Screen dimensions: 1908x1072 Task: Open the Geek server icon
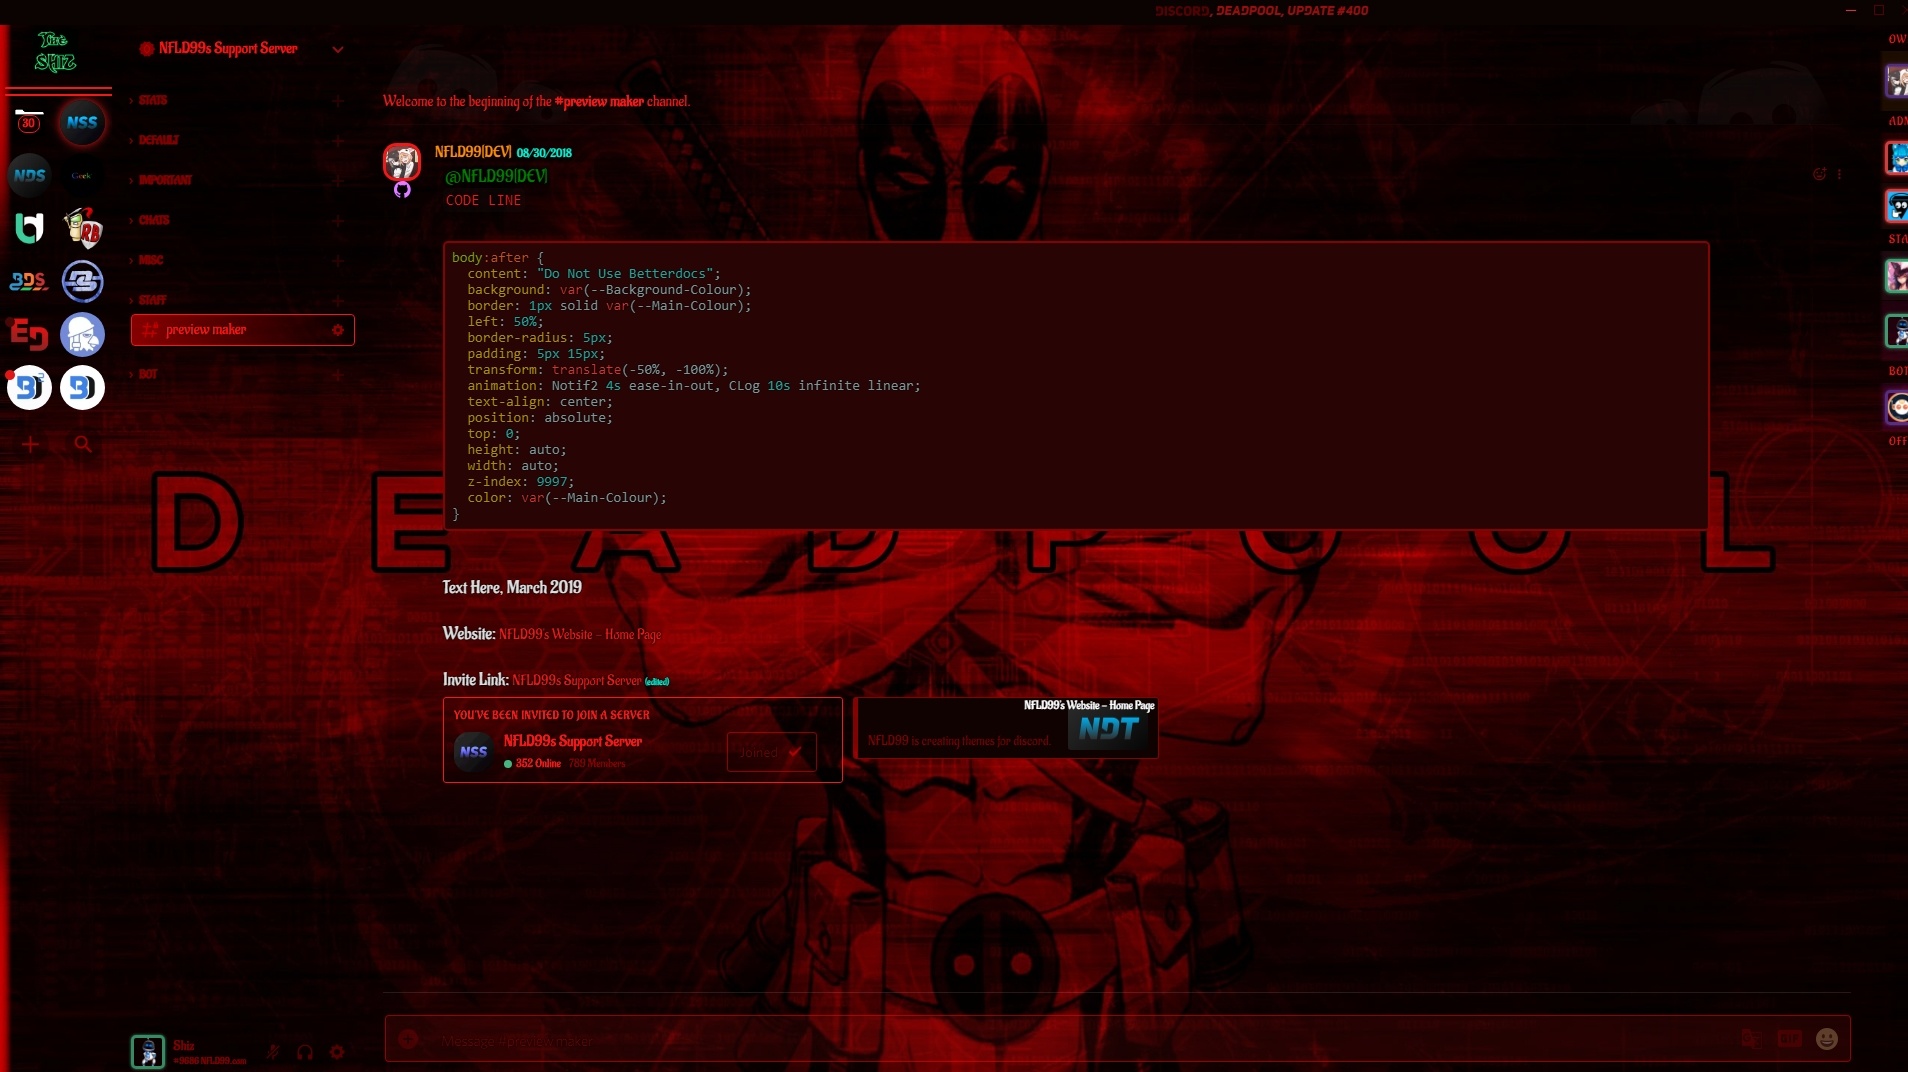(x=82, y=175)
